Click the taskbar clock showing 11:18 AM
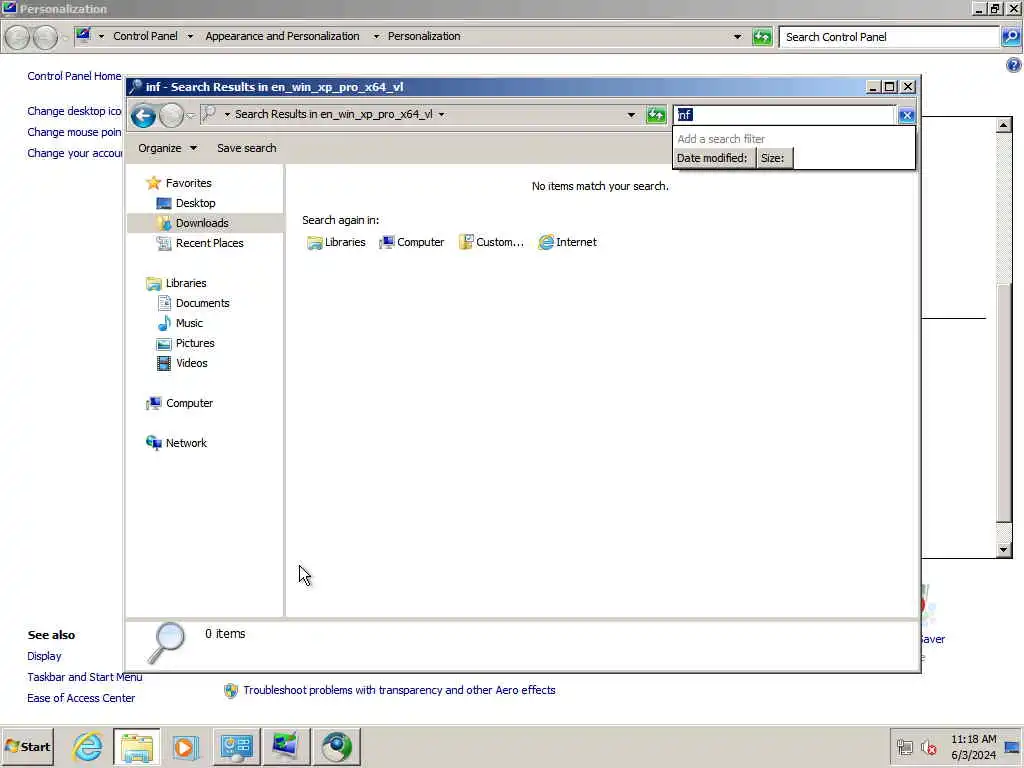Screen dimensions: 1024x768 coord(973,747)
